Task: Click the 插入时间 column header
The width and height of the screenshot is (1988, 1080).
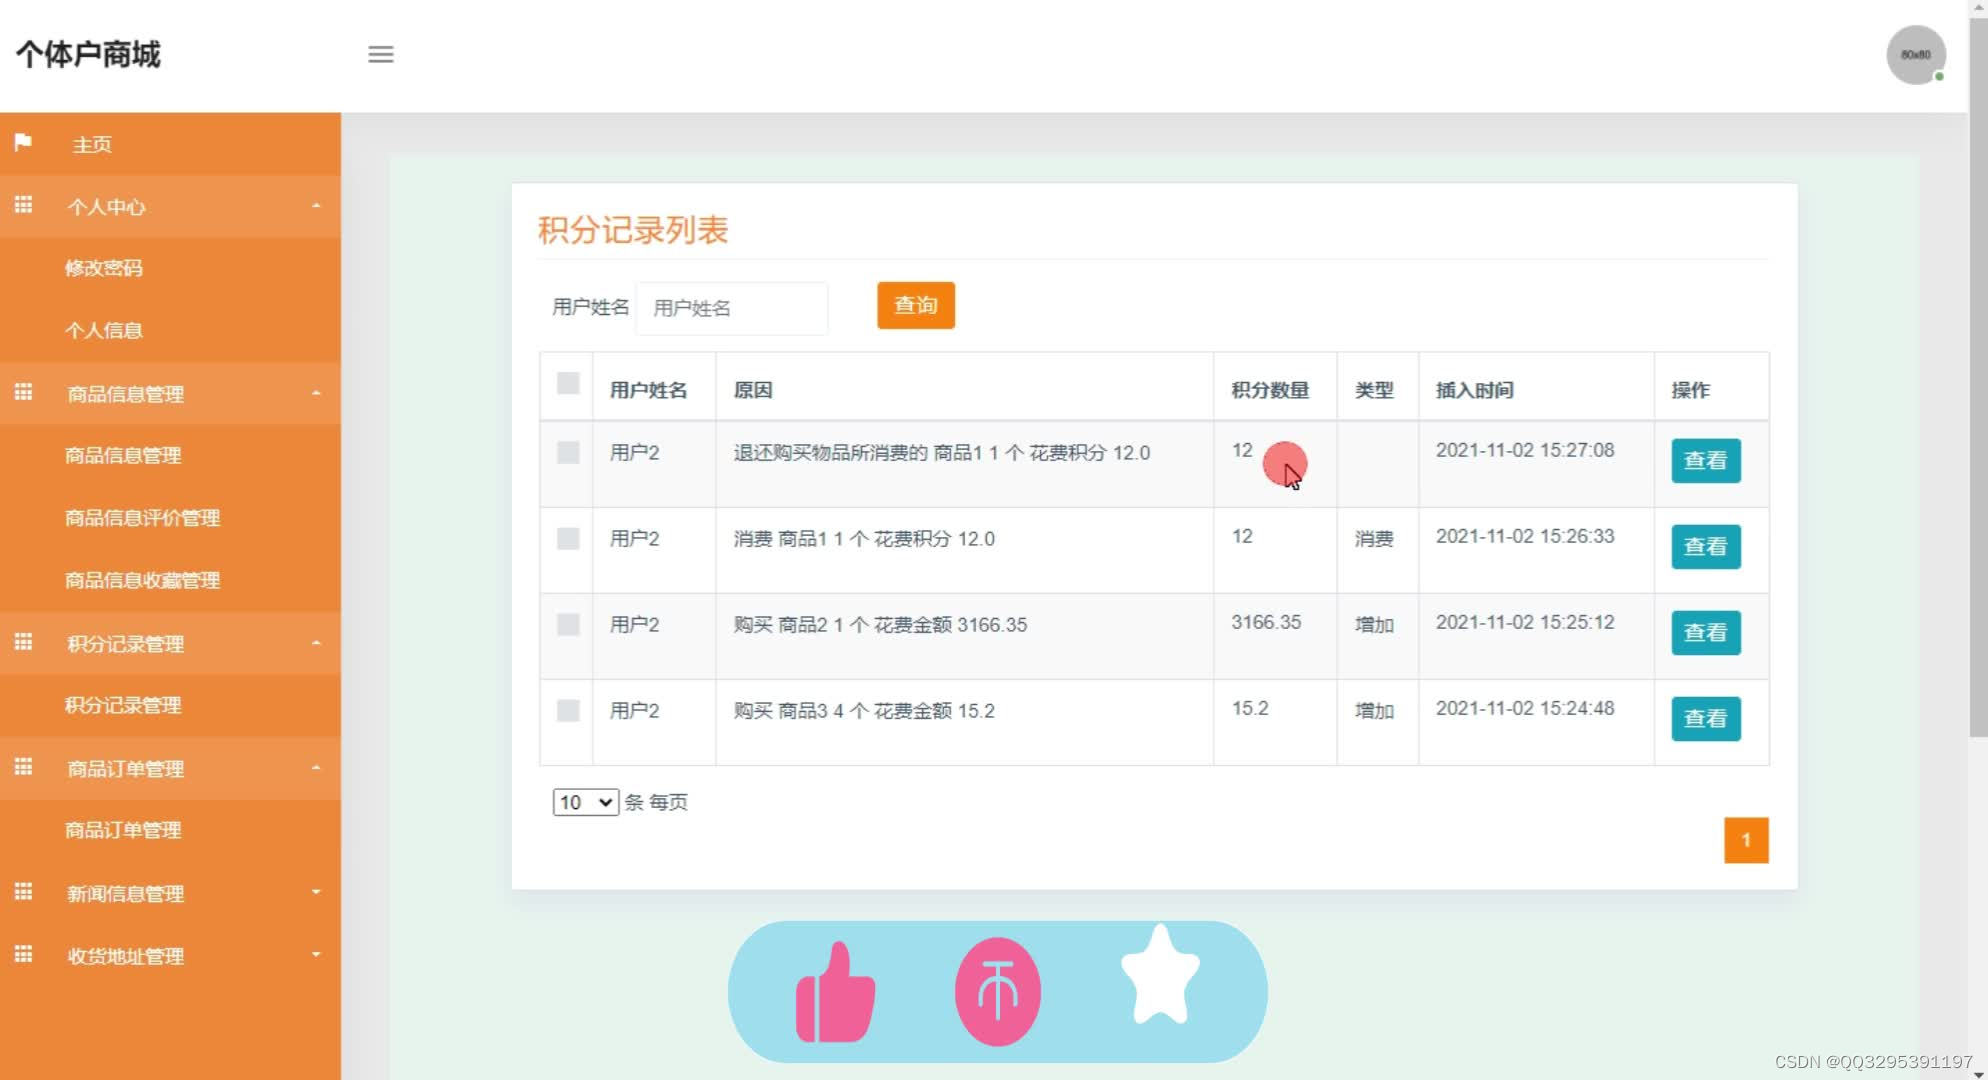Action: [x=1475, y=390]
